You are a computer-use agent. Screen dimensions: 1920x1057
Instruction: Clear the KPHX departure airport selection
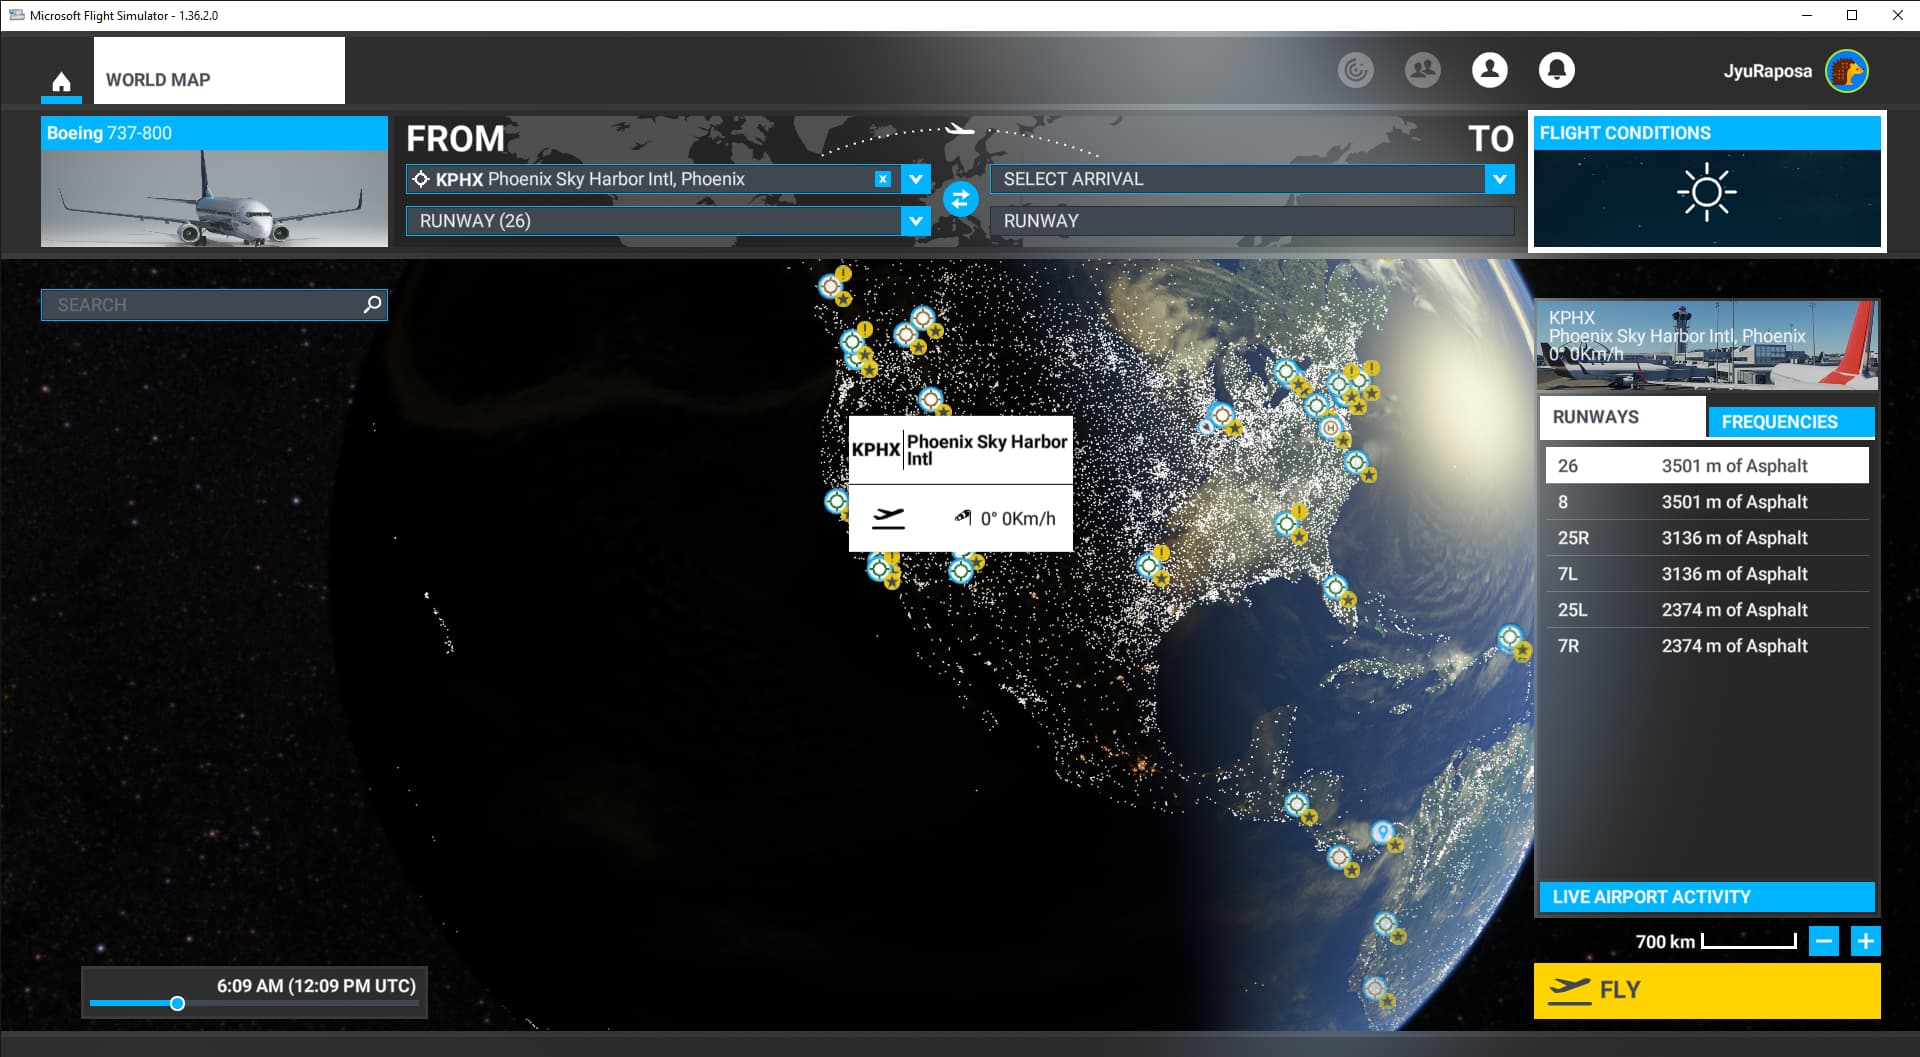point(882,179)
